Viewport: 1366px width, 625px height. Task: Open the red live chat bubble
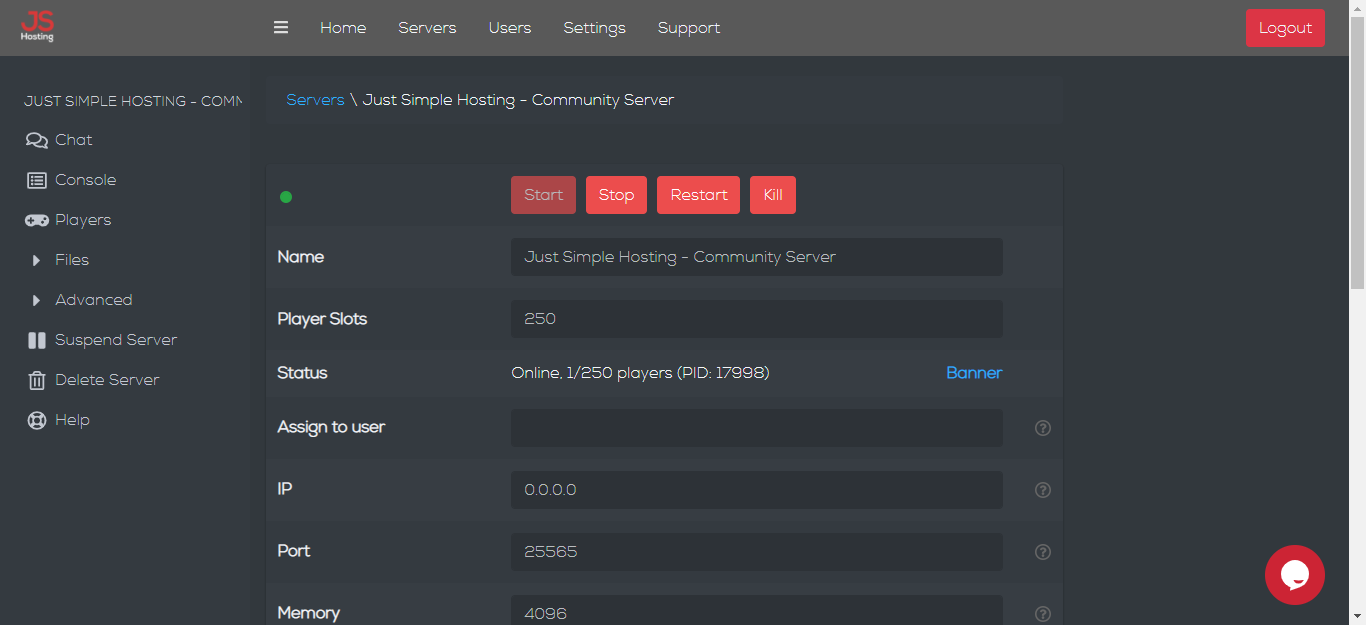[x=1294, y=575]
